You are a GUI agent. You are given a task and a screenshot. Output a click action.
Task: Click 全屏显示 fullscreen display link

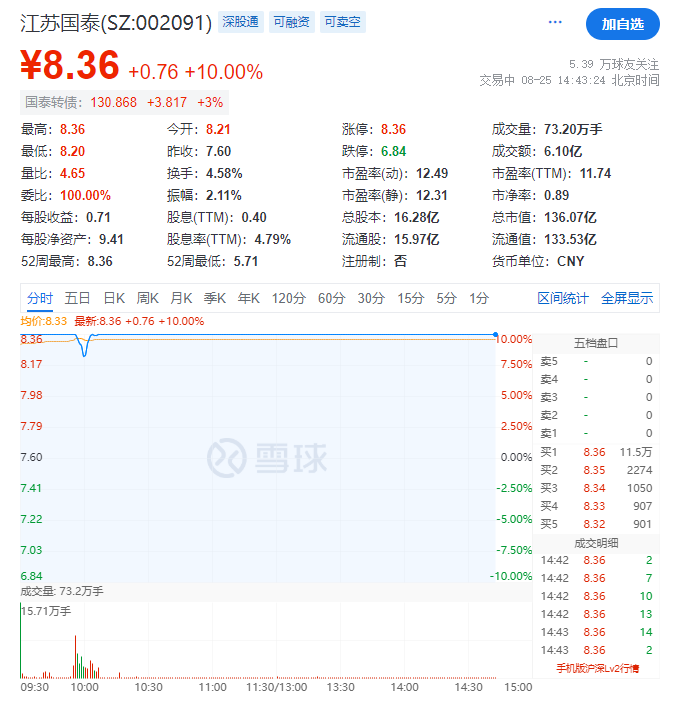627,298
